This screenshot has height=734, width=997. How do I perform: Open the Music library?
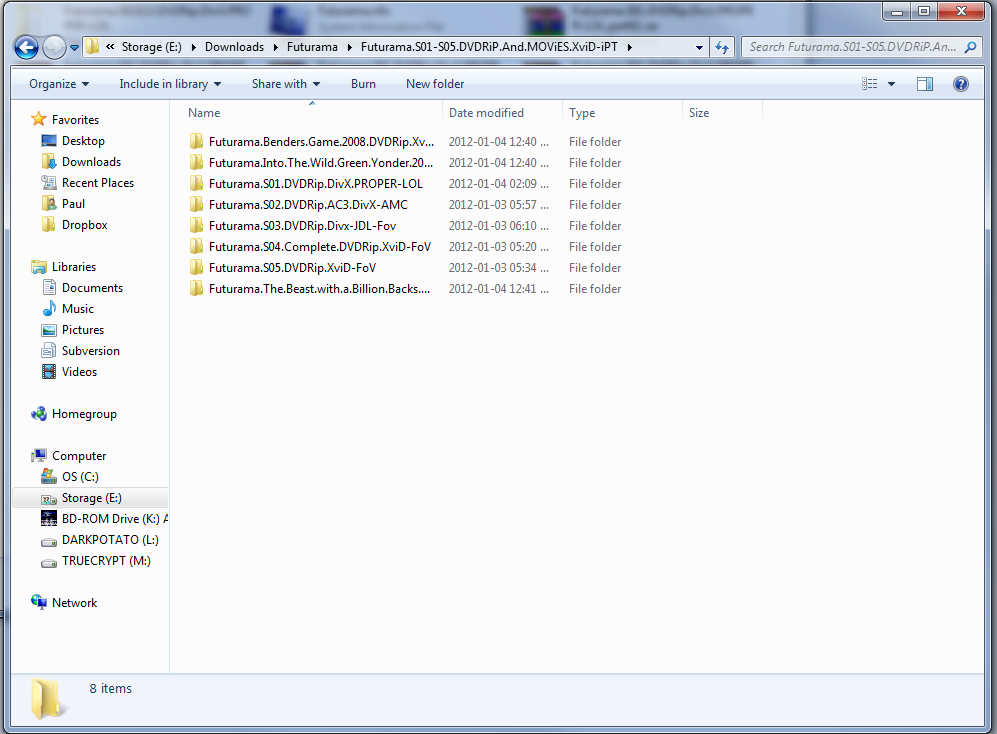click(x=78, y=308)
